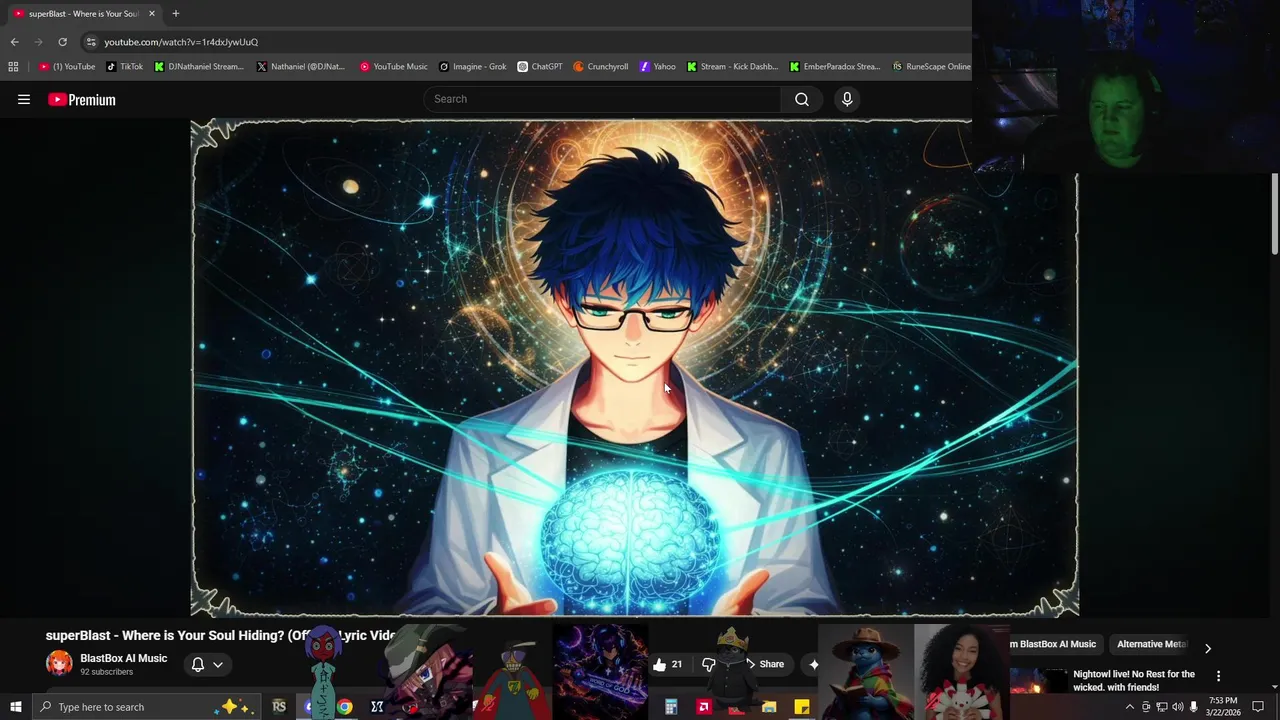Open the red AMD software taskbar icon

[x=703, y=707]
